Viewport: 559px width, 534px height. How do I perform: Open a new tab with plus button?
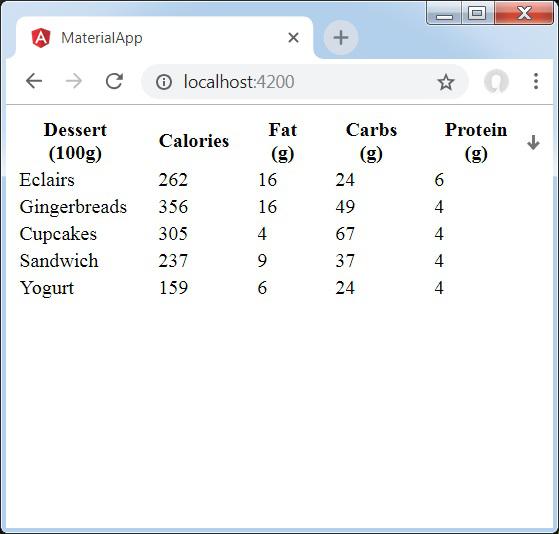point(341,37)
